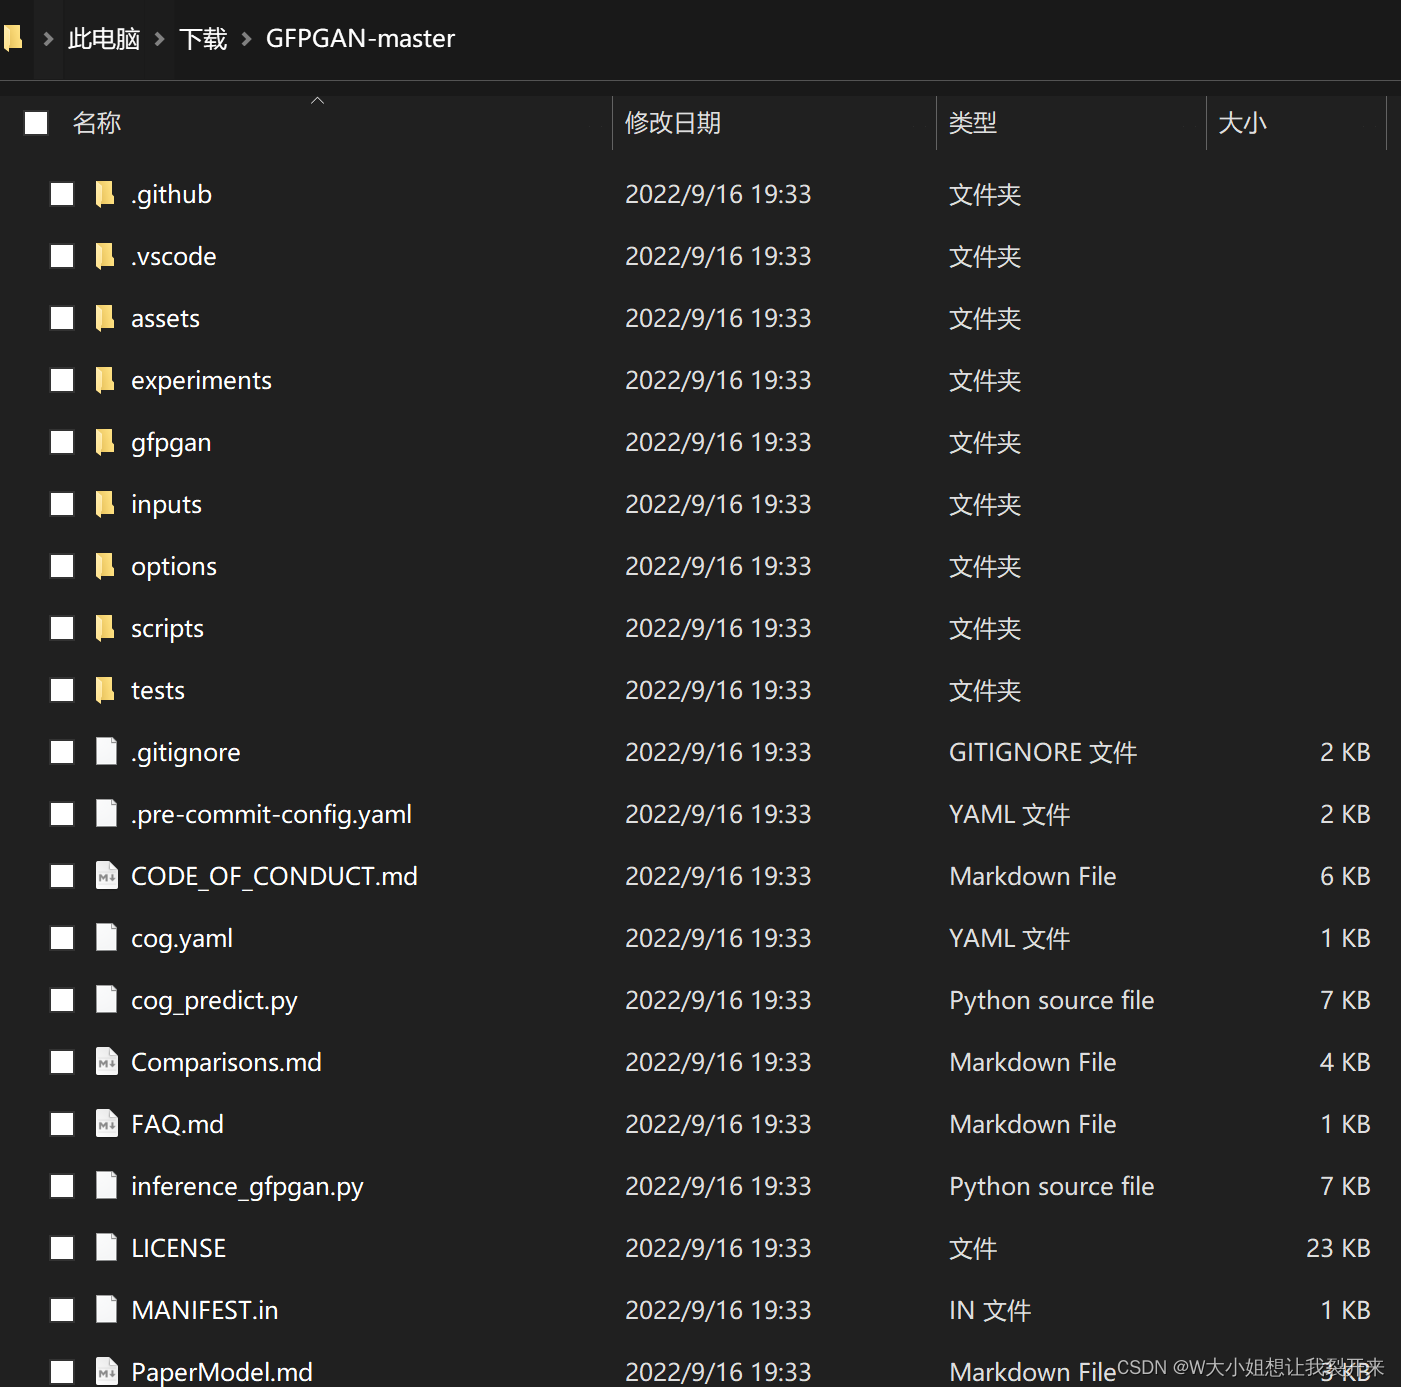Toggle the select-all checkbox in header
Screen dimensions: 1401x1387
[x=37, y=123]
